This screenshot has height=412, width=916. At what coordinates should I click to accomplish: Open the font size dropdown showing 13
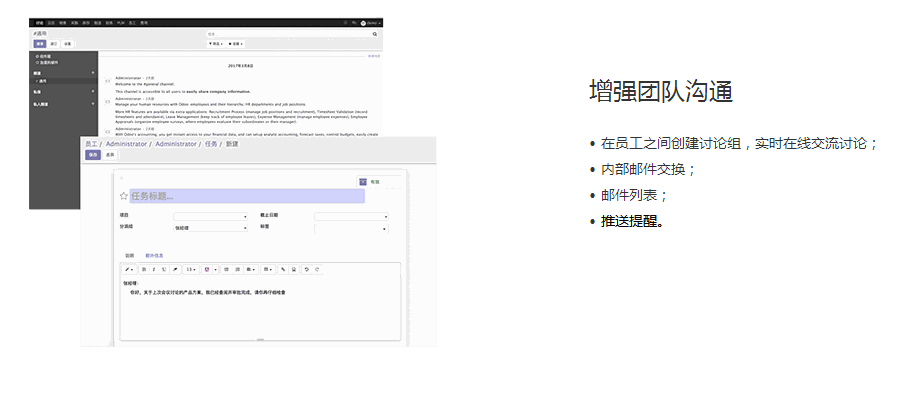coord(190,269)
